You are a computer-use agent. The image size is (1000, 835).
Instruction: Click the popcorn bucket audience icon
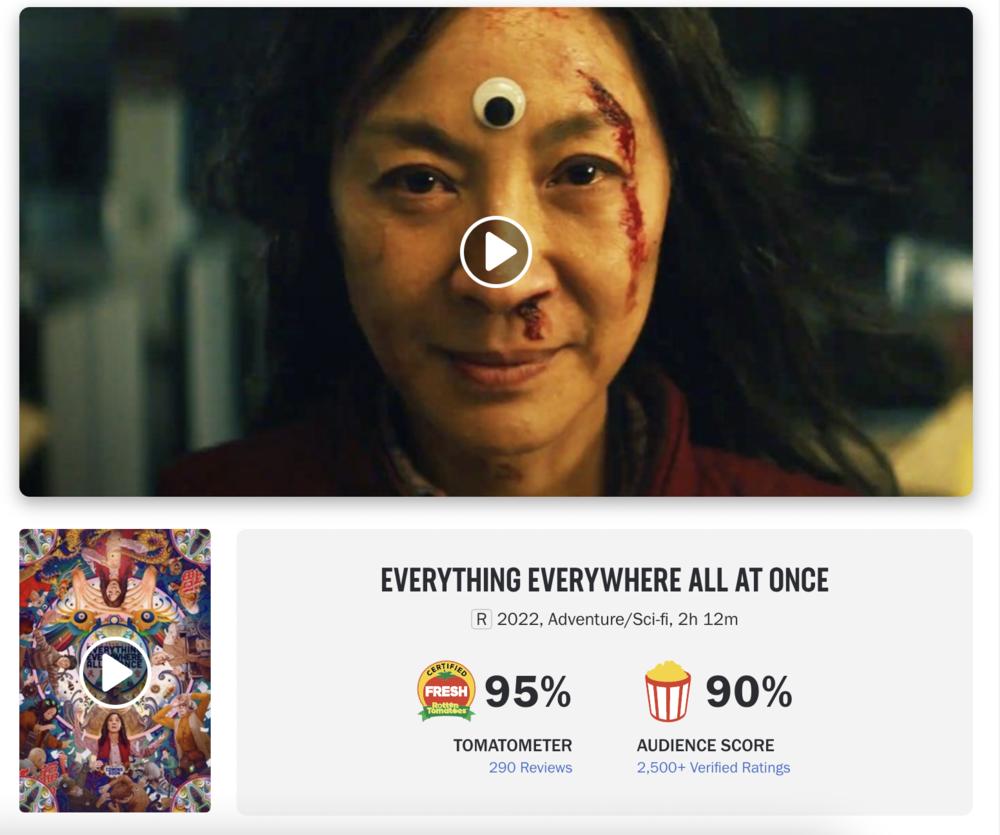coord(667,691)
